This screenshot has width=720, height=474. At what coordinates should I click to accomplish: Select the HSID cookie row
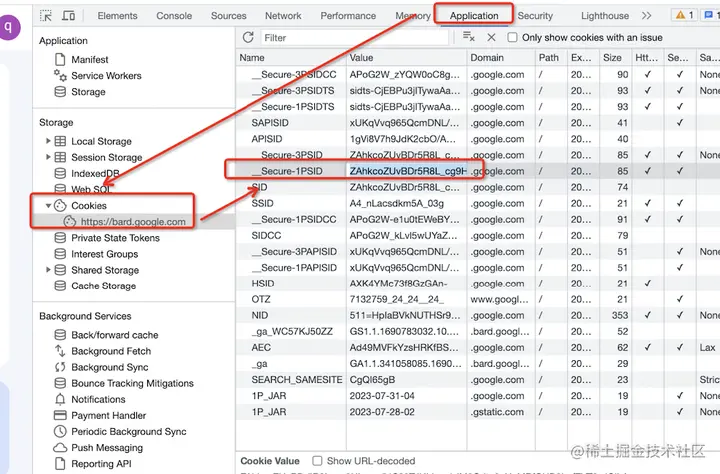(478, 283)
